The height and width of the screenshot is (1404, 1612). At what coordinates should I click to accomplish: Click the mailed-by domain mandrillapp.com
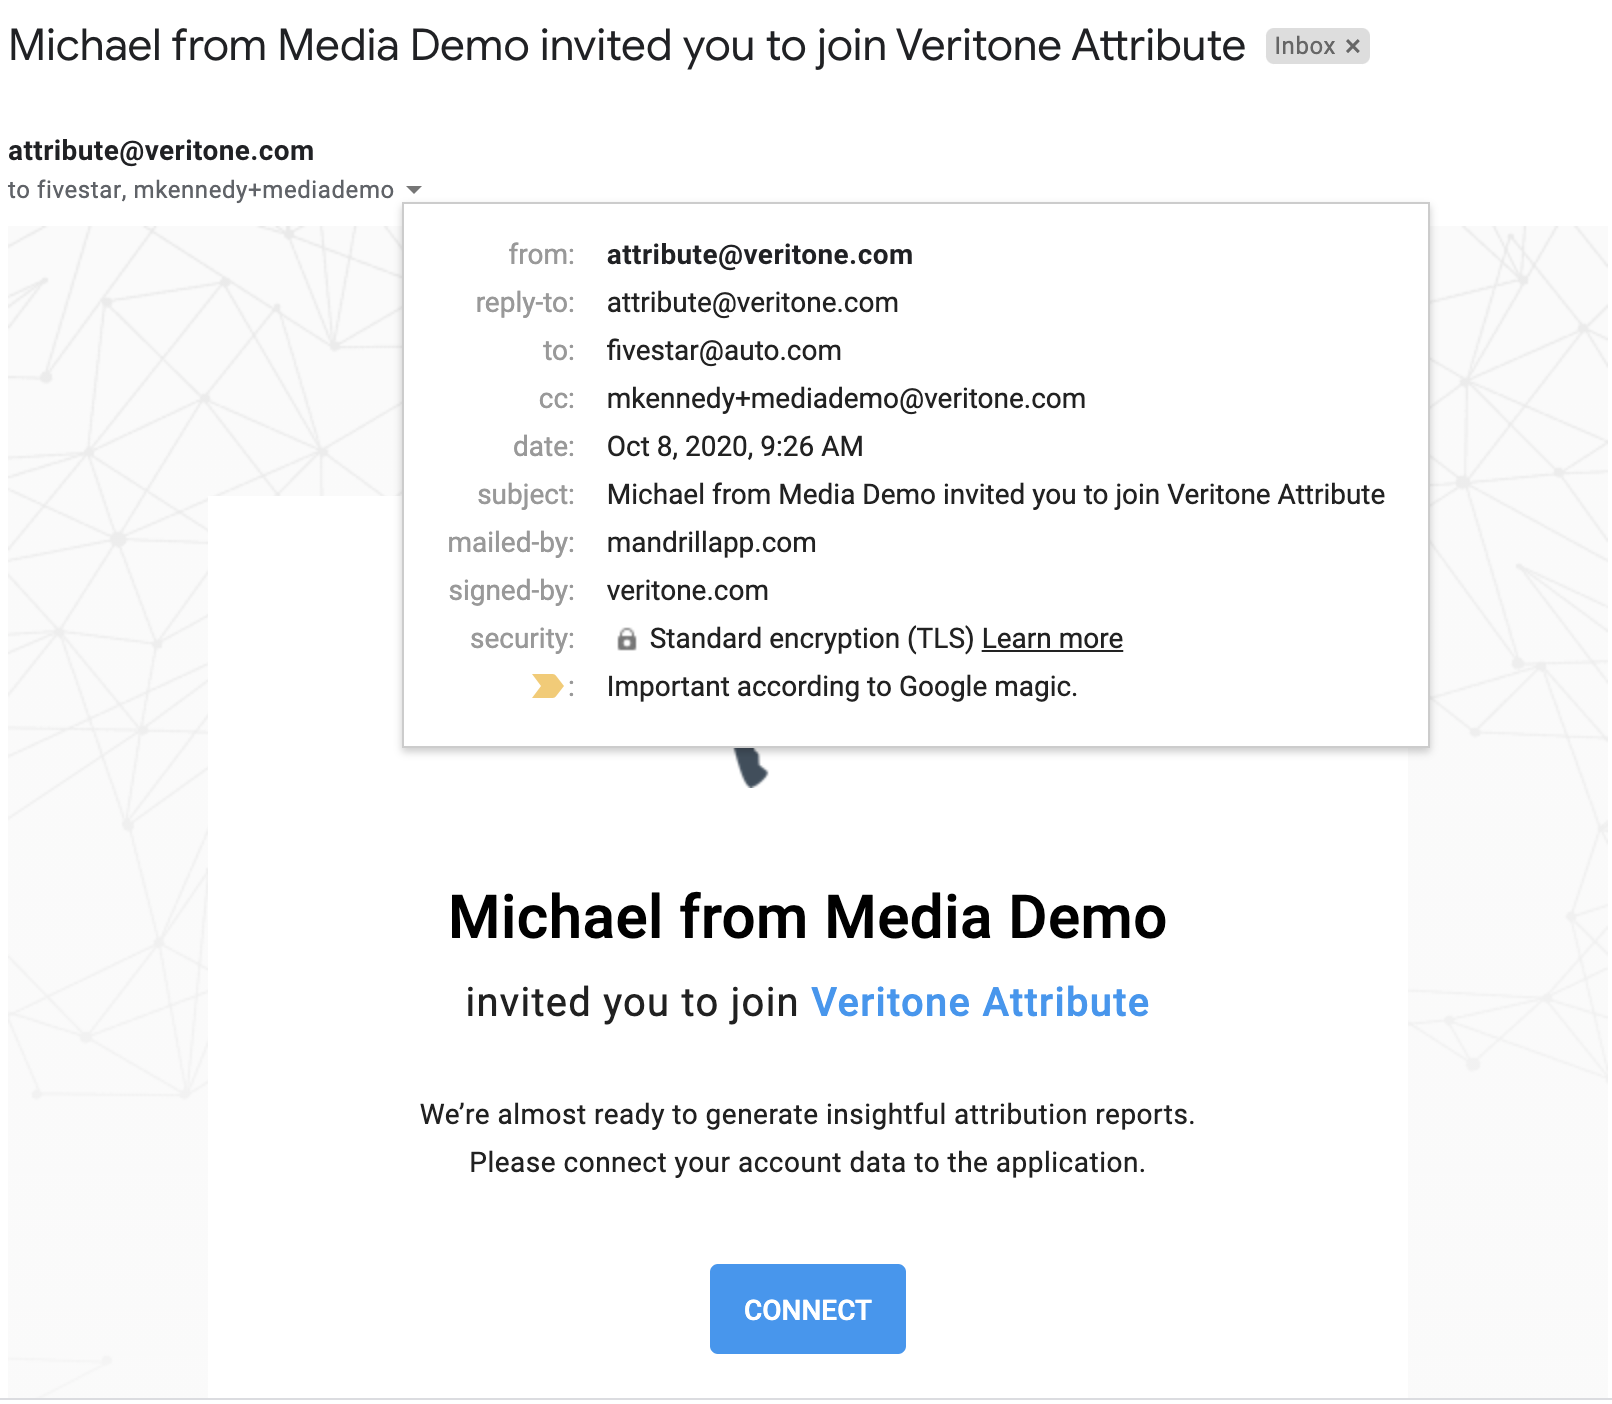tap(711, 543)
